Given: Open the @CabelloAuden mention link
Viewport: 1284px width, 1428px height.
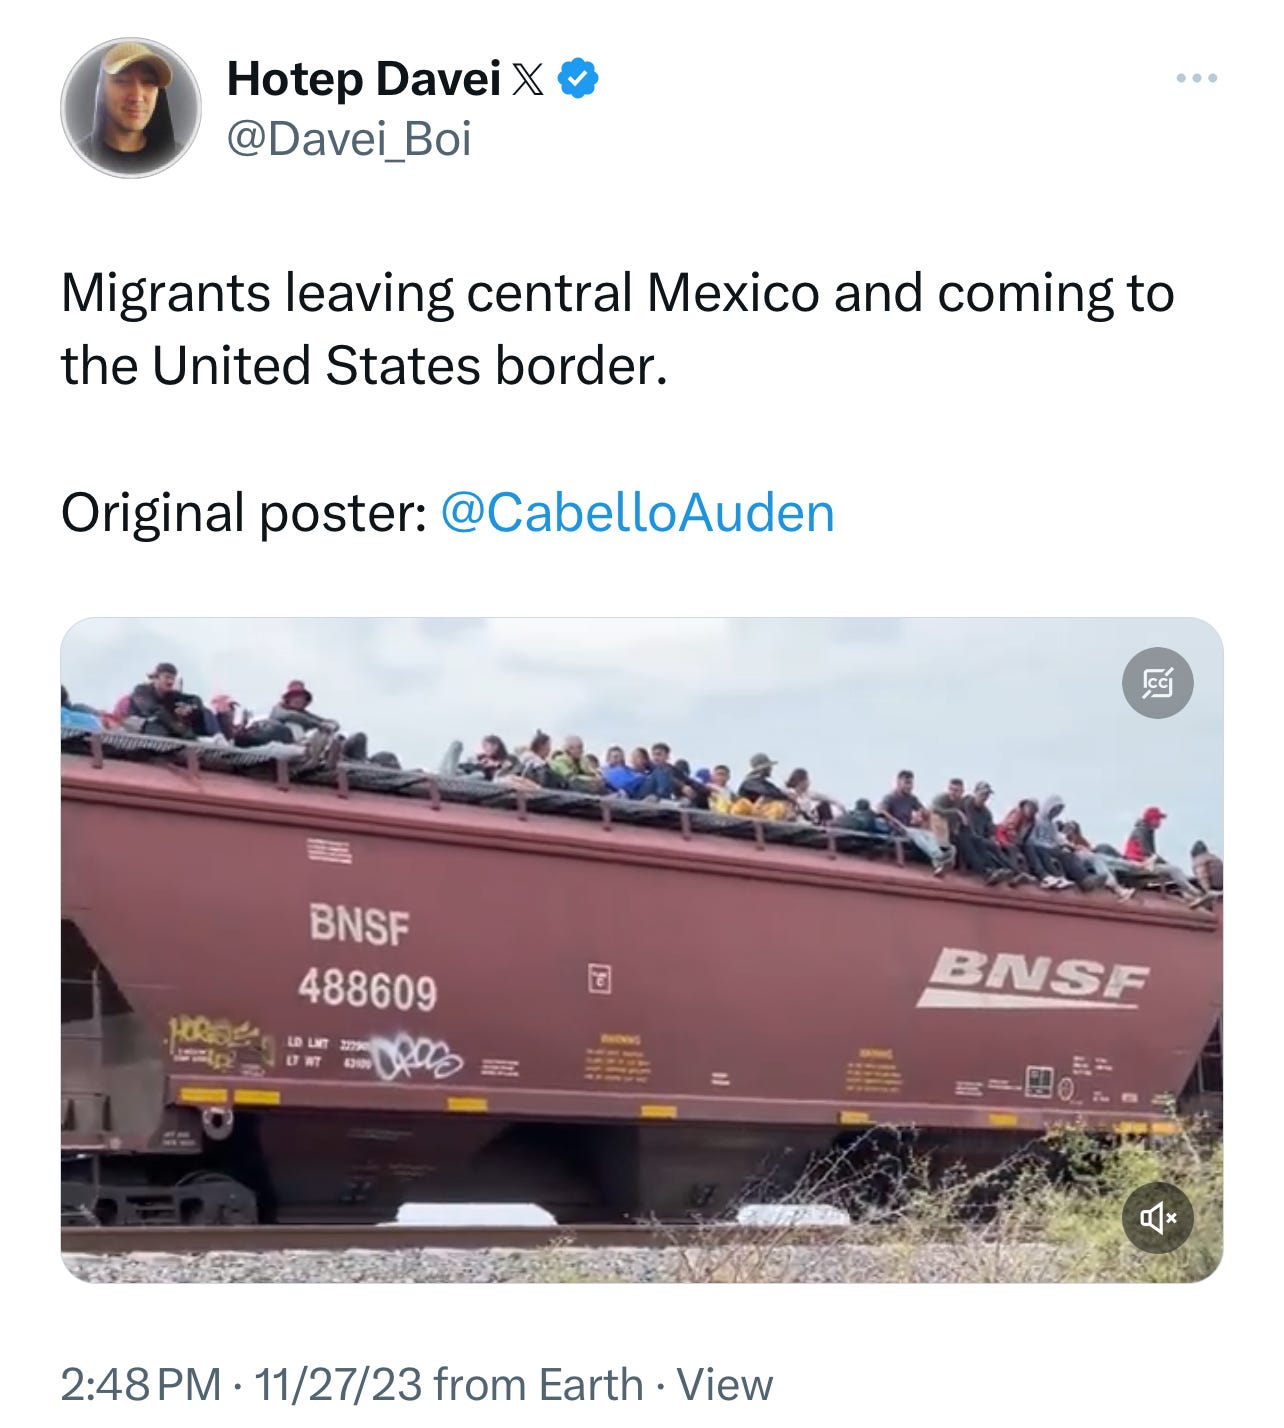Looking at the screenshot, I should click(637, 513).
